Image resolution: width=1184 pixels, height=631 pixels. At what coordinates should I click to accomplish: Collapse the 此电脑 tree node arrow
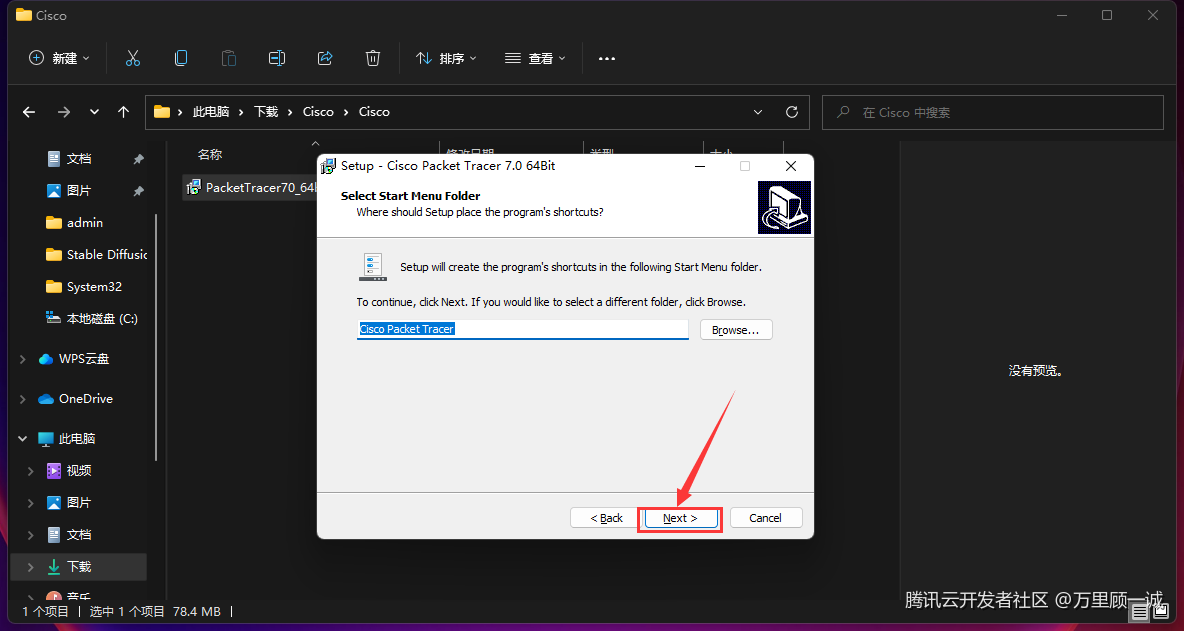23,439
